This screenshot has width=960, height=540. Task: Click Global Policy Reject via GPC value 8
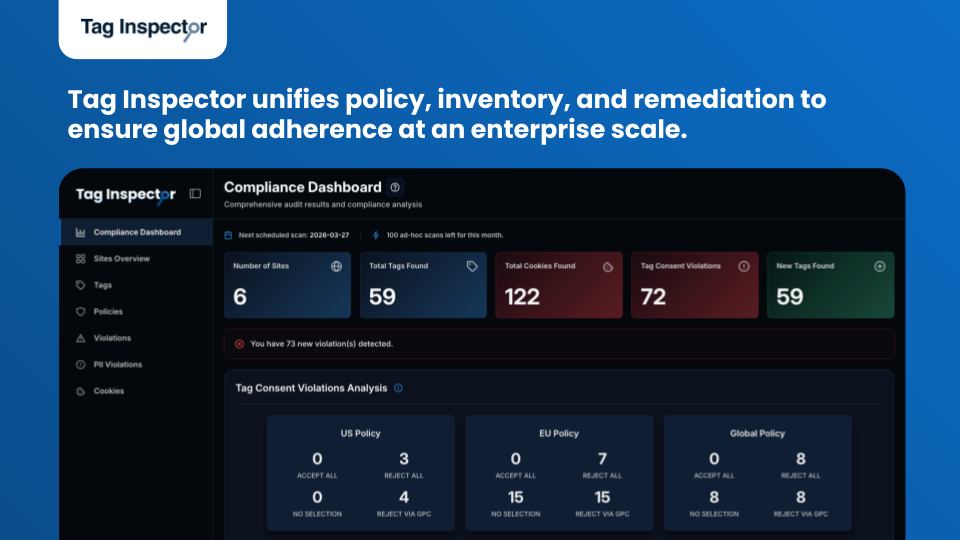pos(801,497)
